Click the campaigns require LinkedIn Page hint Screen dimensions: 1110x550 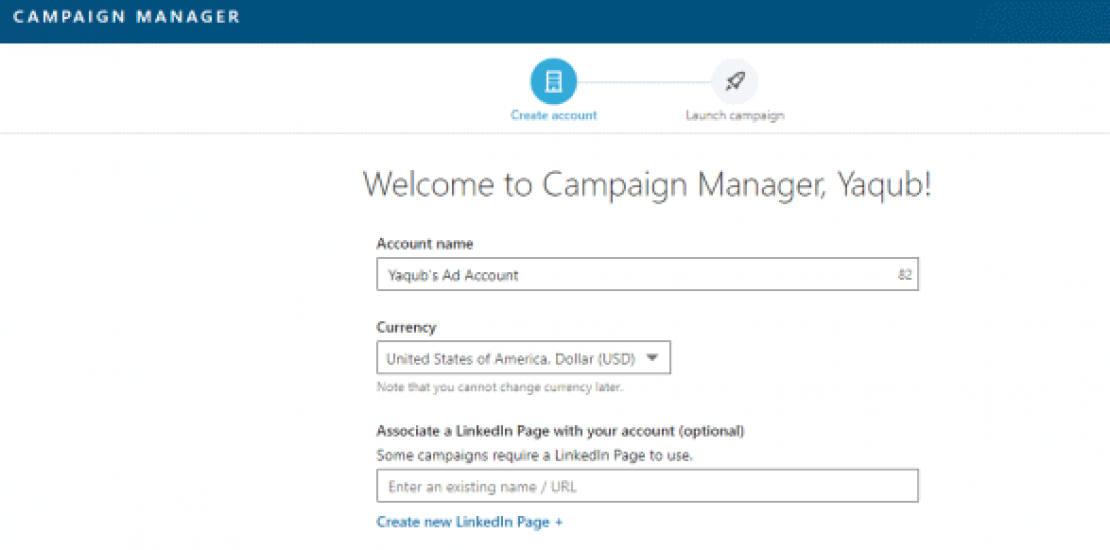[x=534, y=455]
